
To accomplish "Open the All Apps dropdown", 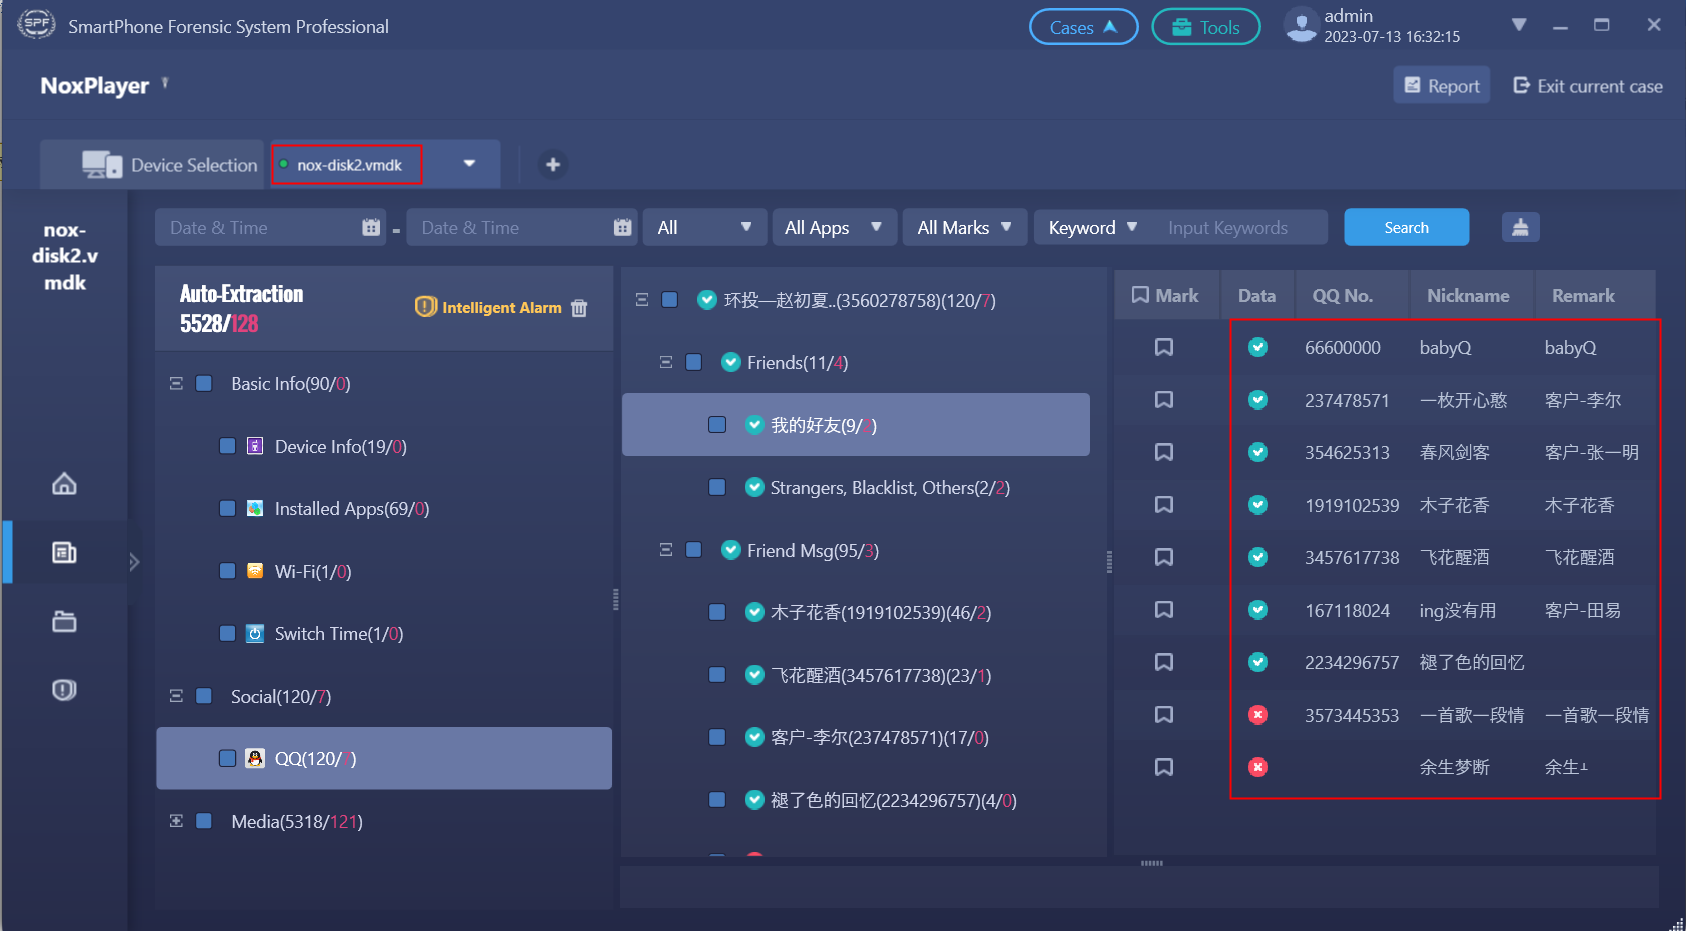I will (834, 227).
